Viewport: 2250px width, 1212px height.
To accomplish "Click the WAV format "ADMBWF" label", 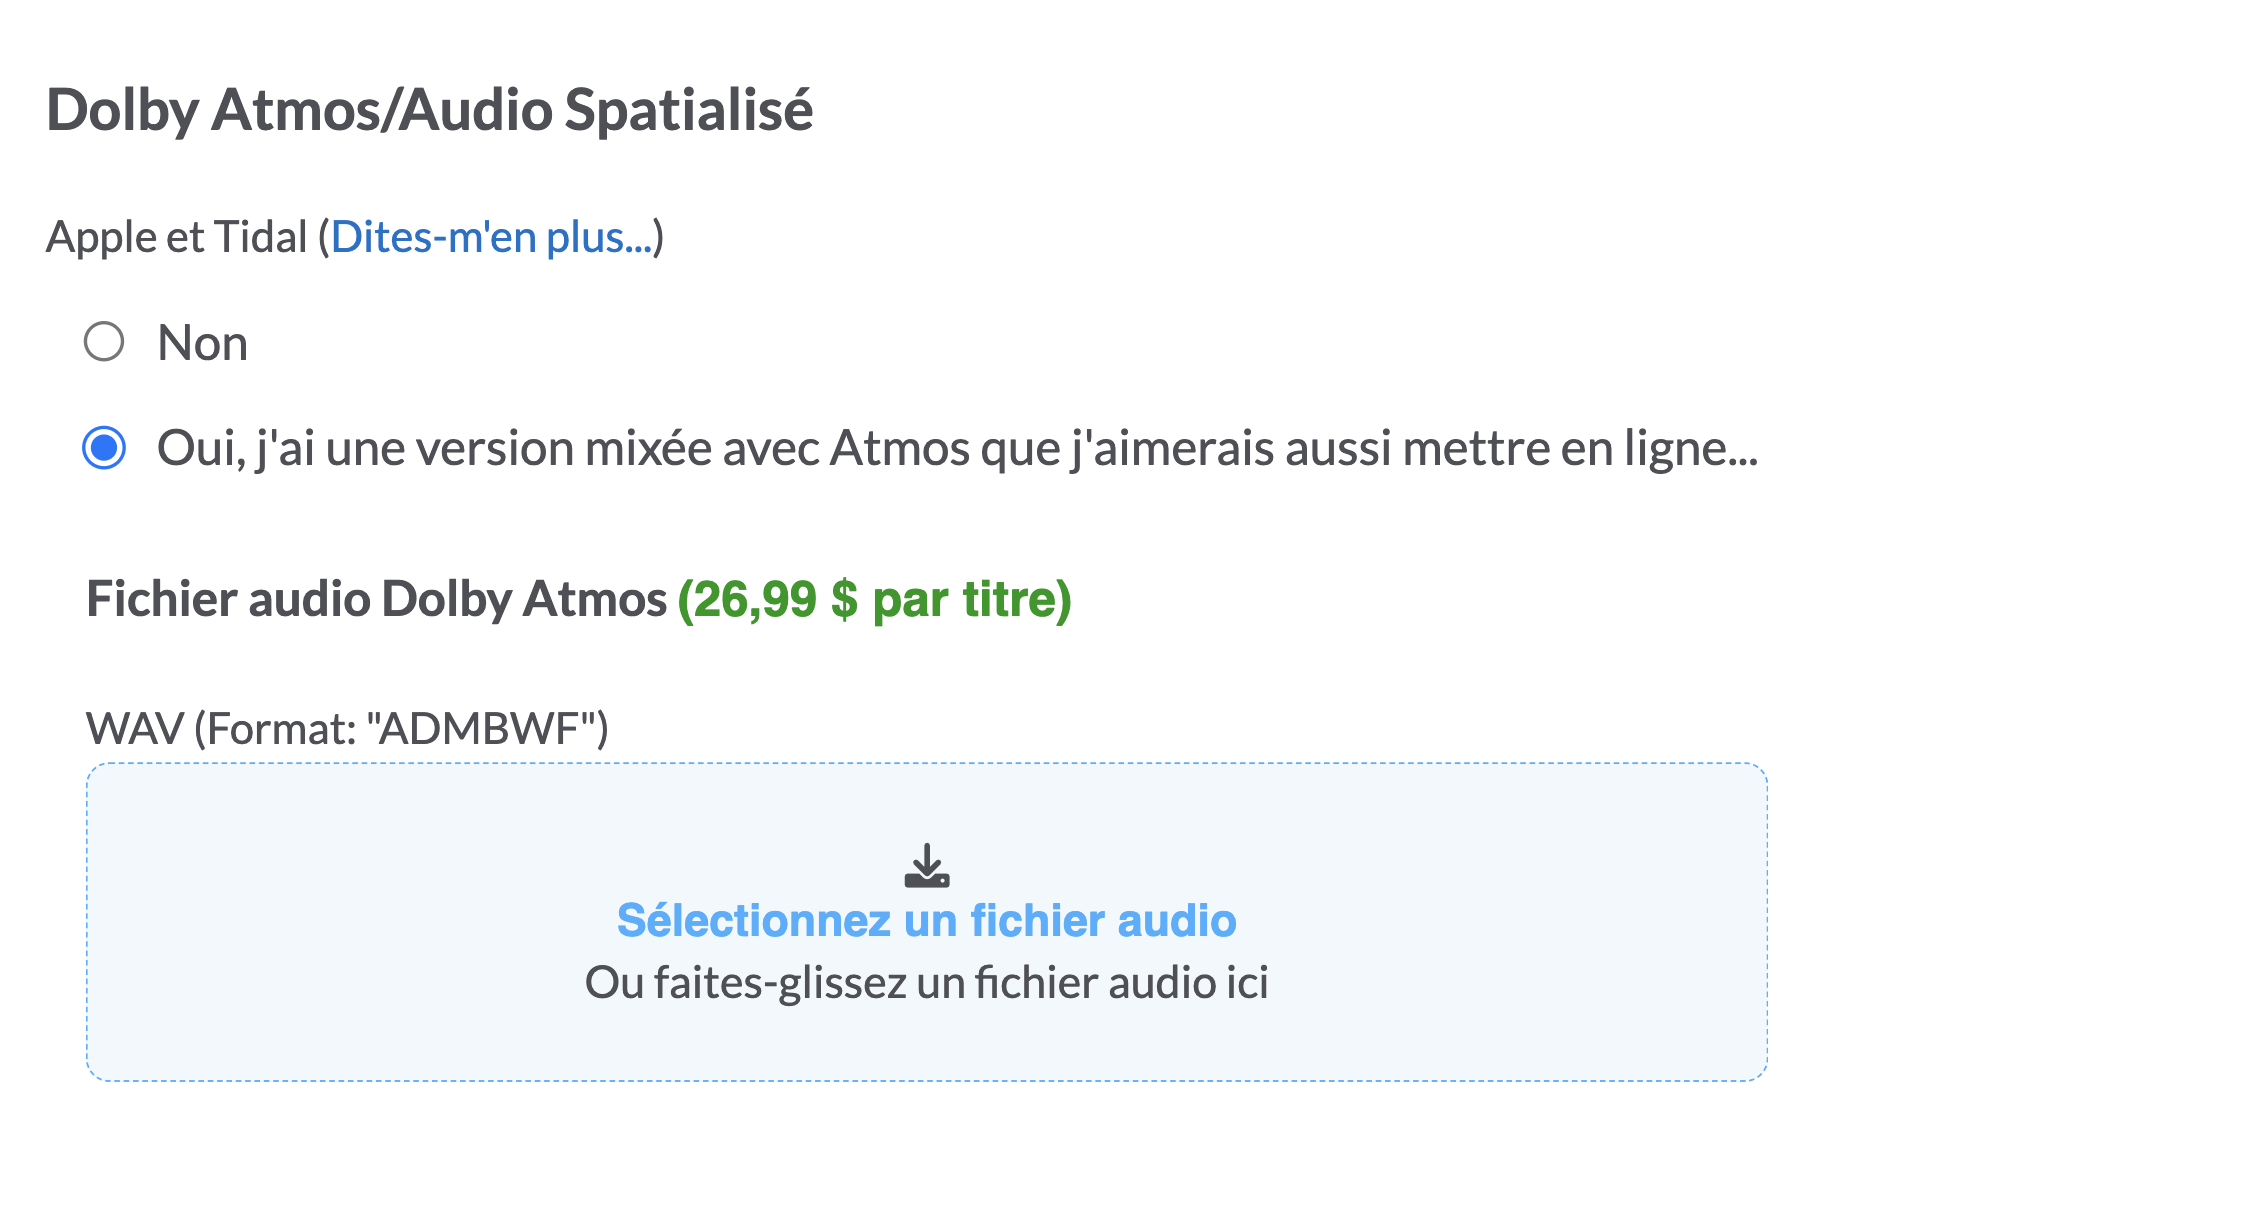I will tap(347, 729).
